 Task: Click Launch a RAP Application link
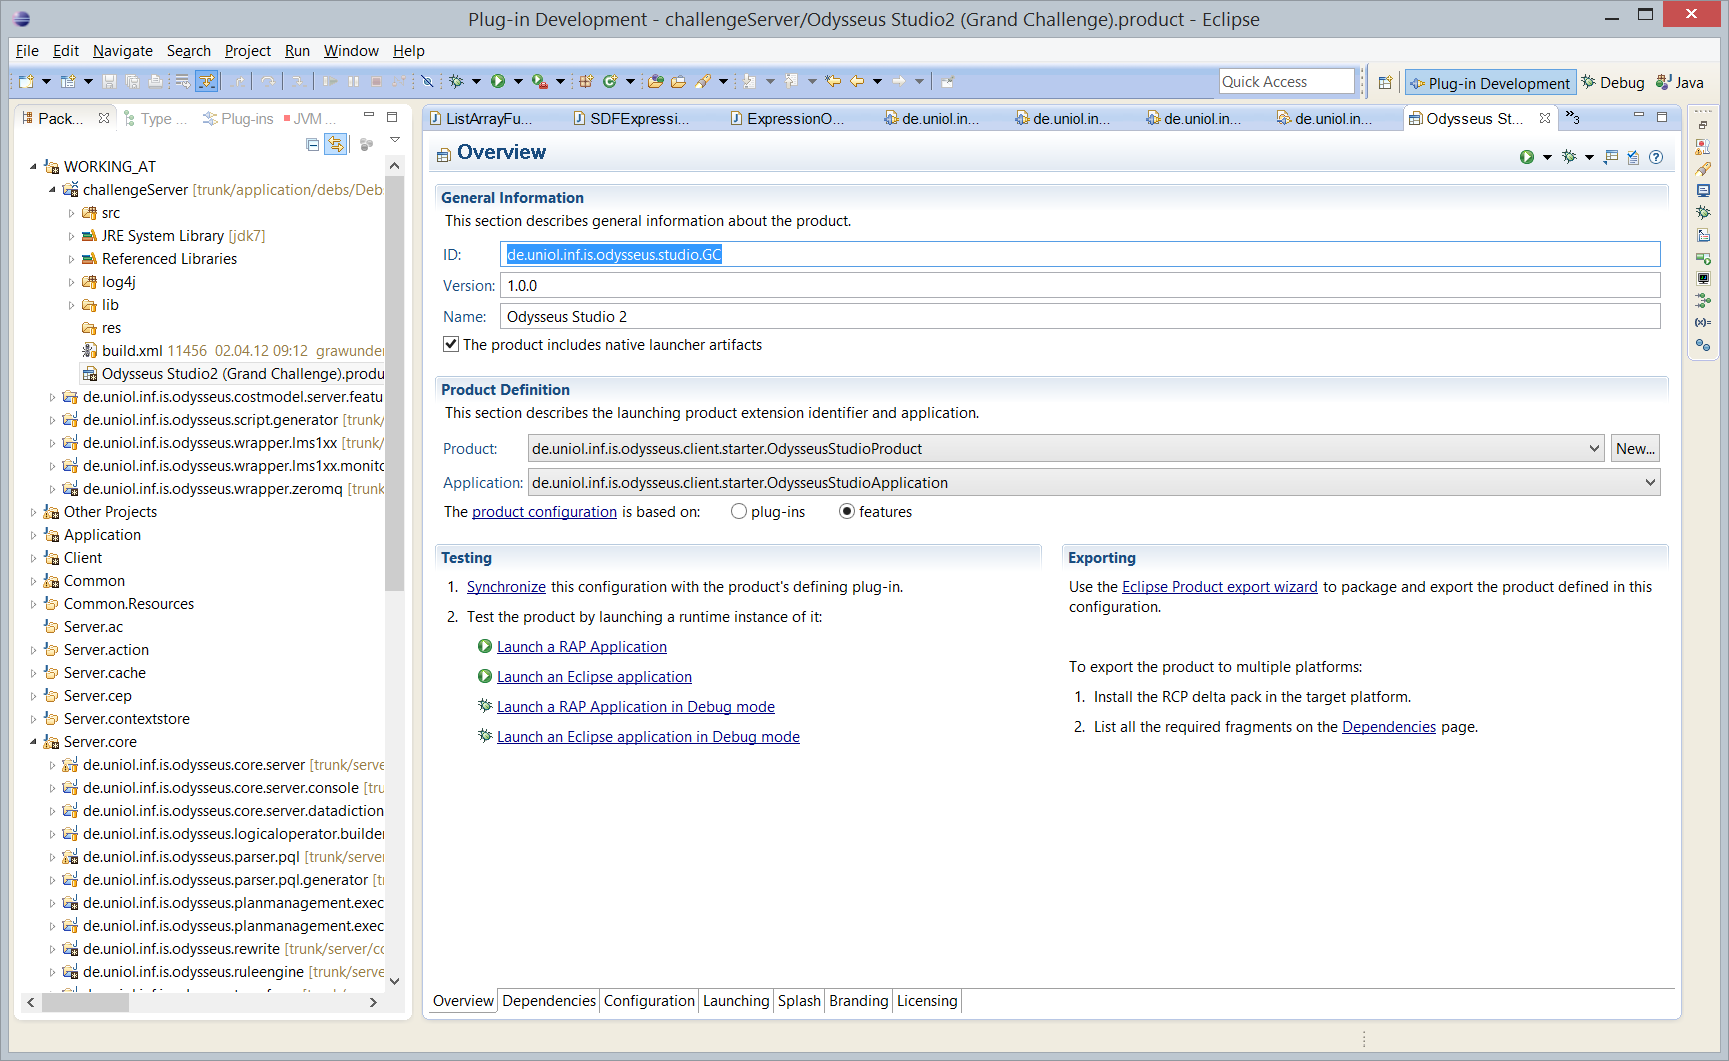pos(581,647)
